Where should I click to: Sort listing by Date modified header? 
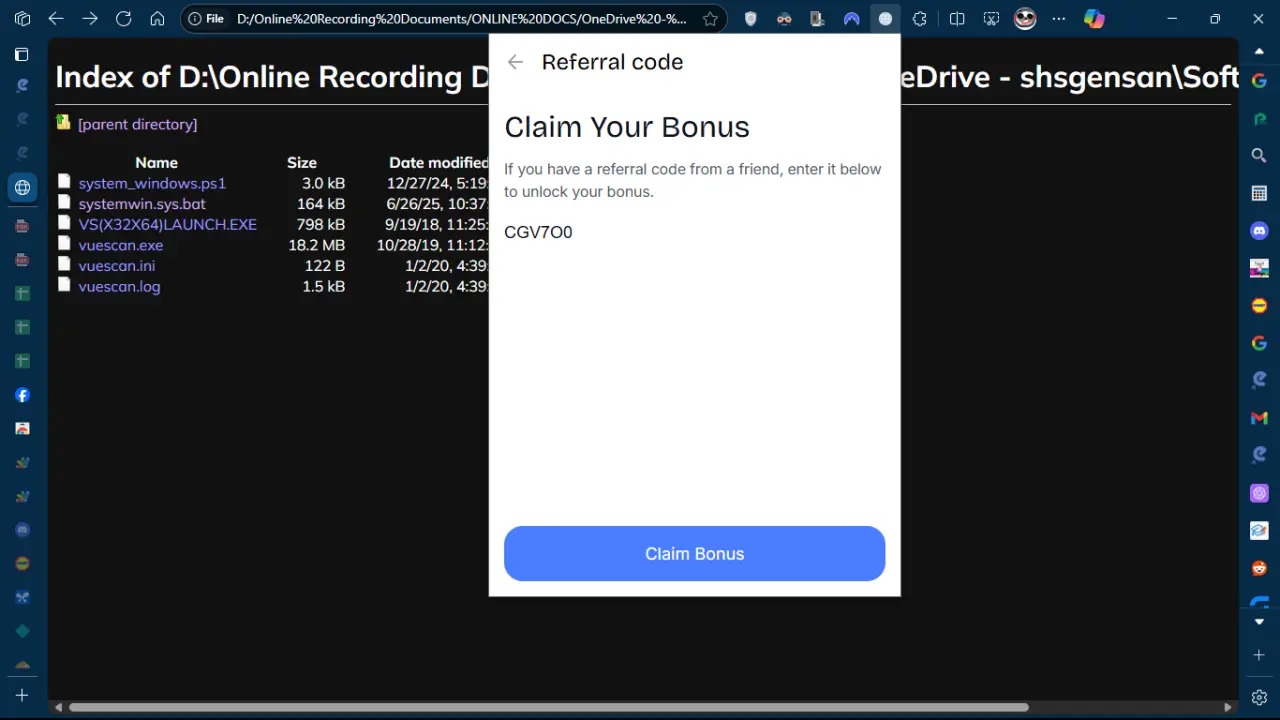[438, 162]
